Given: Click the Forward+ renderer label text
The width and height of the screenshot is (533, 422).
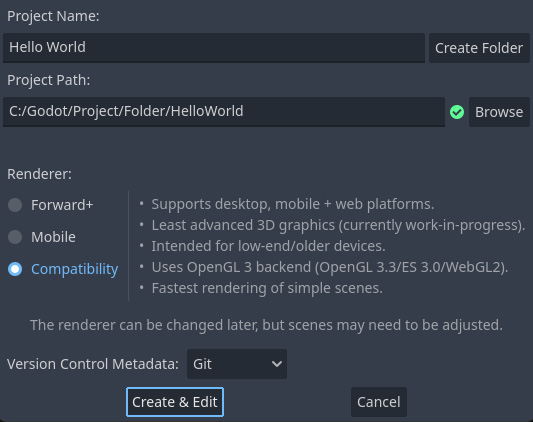Looking at the screenshot, I should click(x=62, y=205).
